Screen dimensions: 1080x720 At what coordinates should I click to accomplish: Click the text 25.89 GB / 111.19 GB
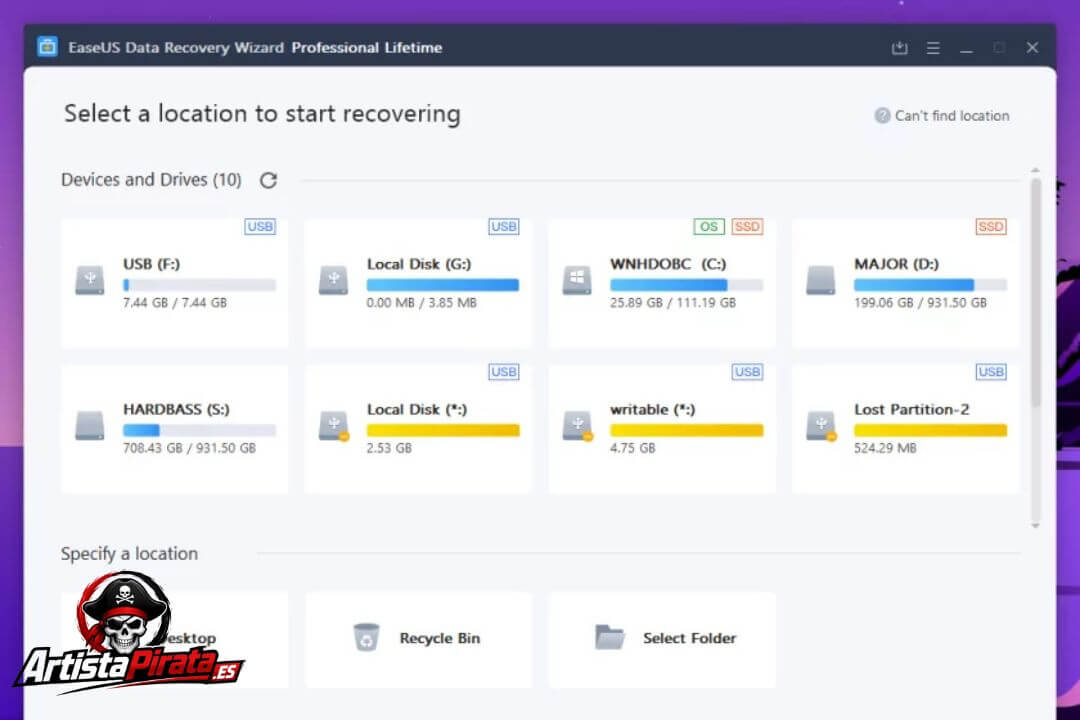point(673,302)
